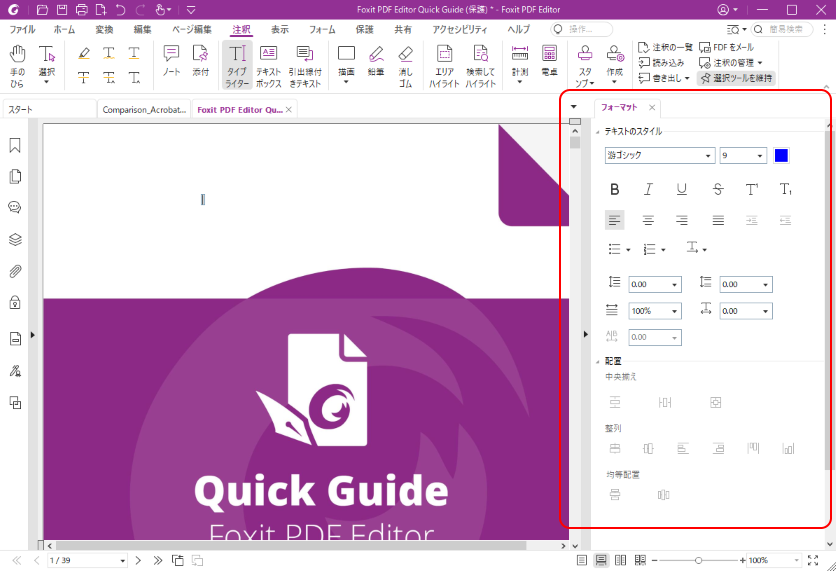Toggle Strikethrough text formatting
This screenshot has height=571, width=836.
point(718,189)
